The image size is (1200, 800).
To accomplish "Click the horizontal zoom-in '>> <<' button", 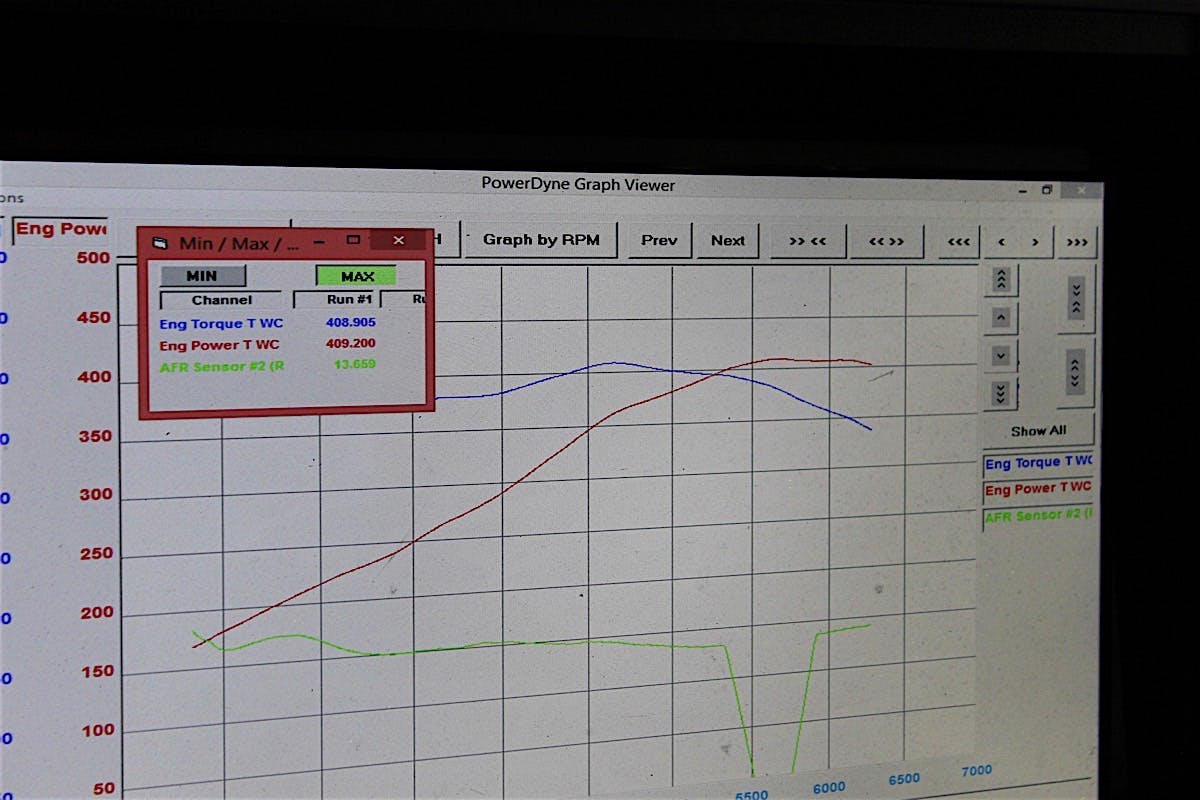I will coord(808,241).
